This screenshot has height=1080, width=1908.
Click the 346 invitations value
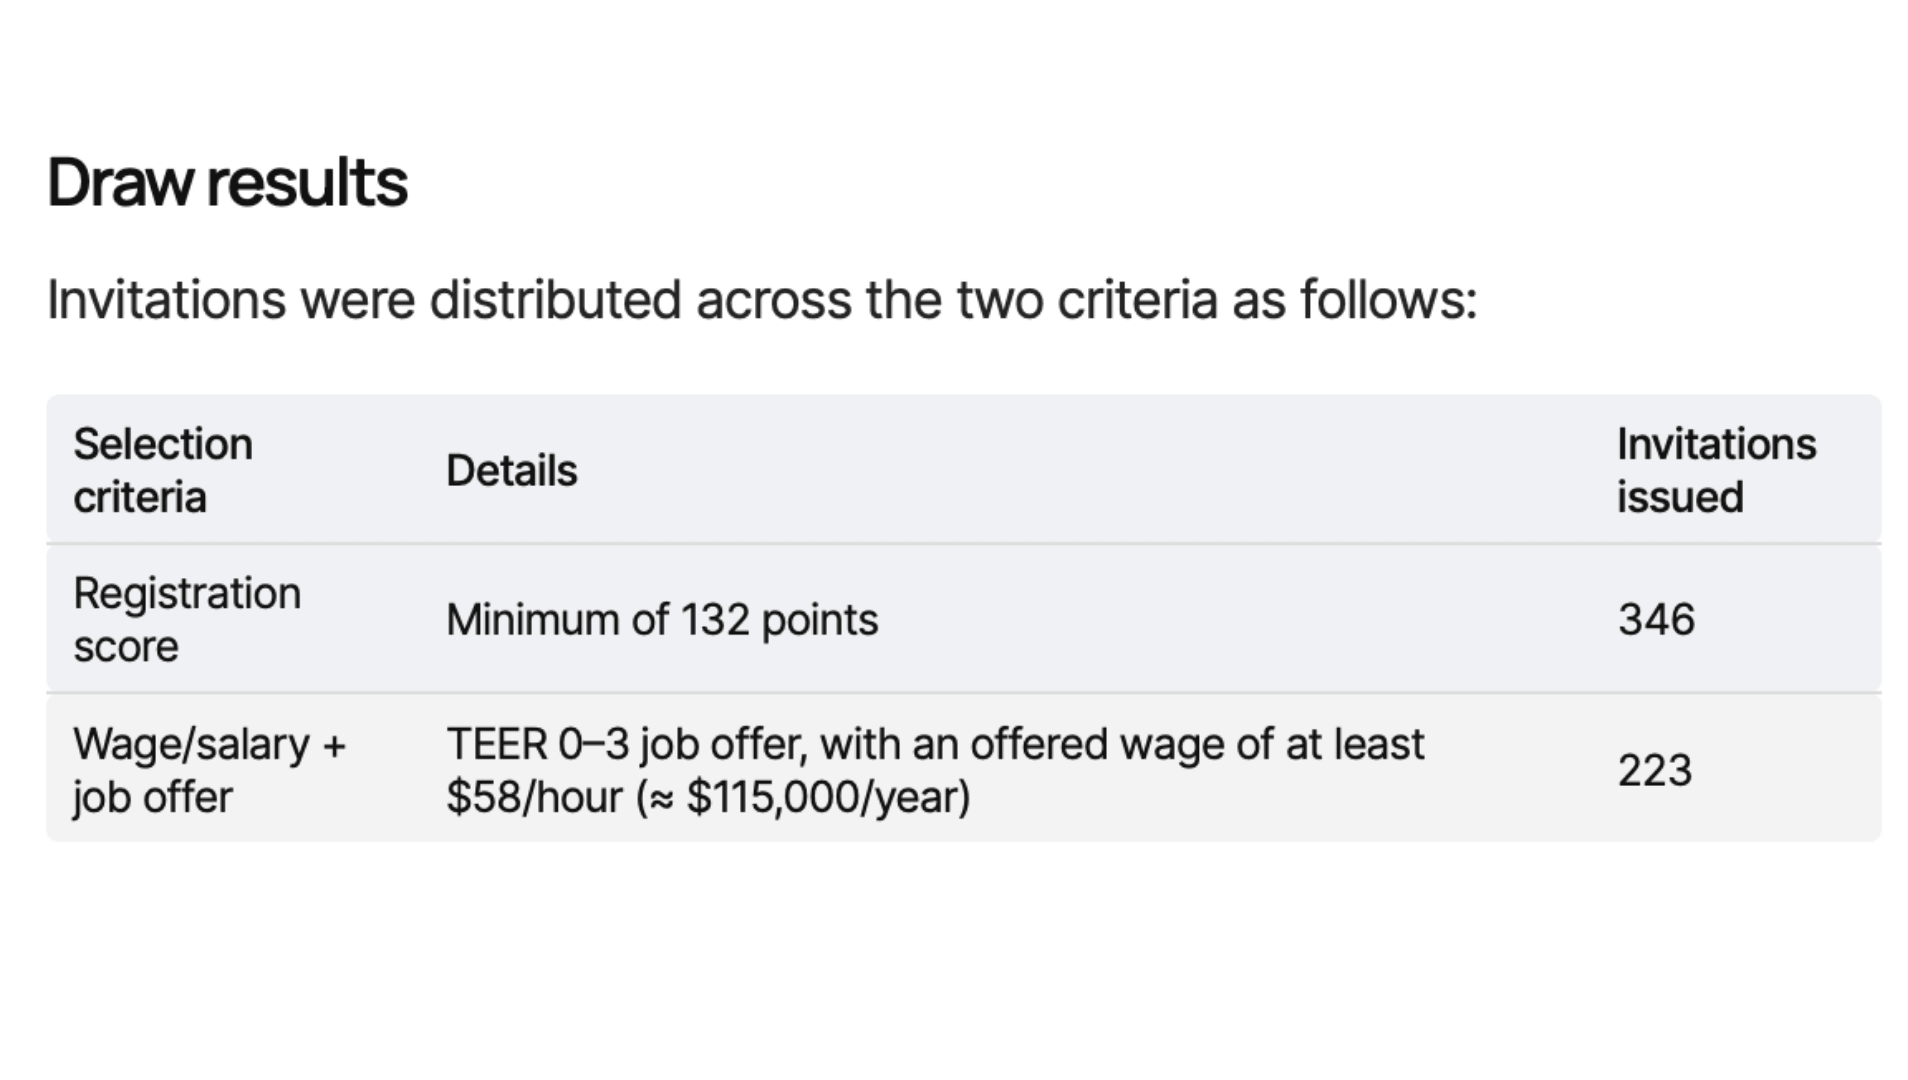1656,620
